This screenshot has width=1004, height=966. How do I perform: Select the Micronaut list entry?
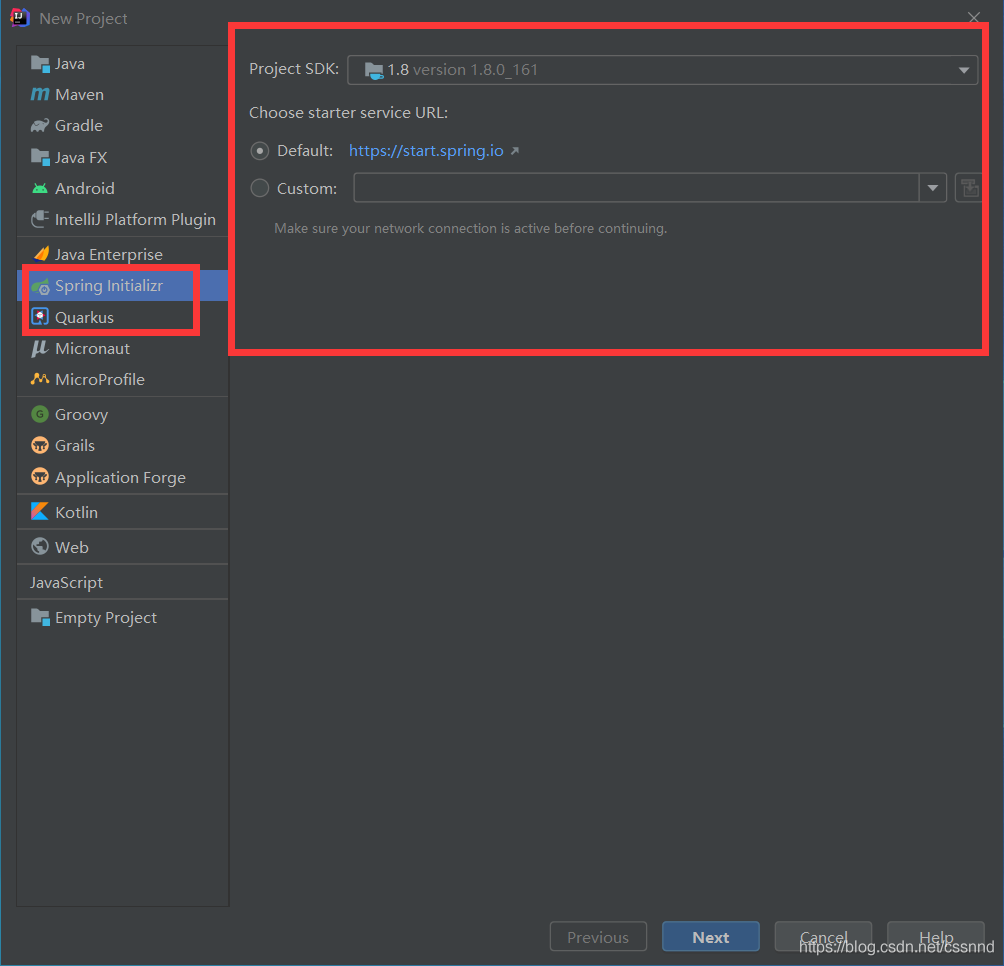[x=122, y=348]
